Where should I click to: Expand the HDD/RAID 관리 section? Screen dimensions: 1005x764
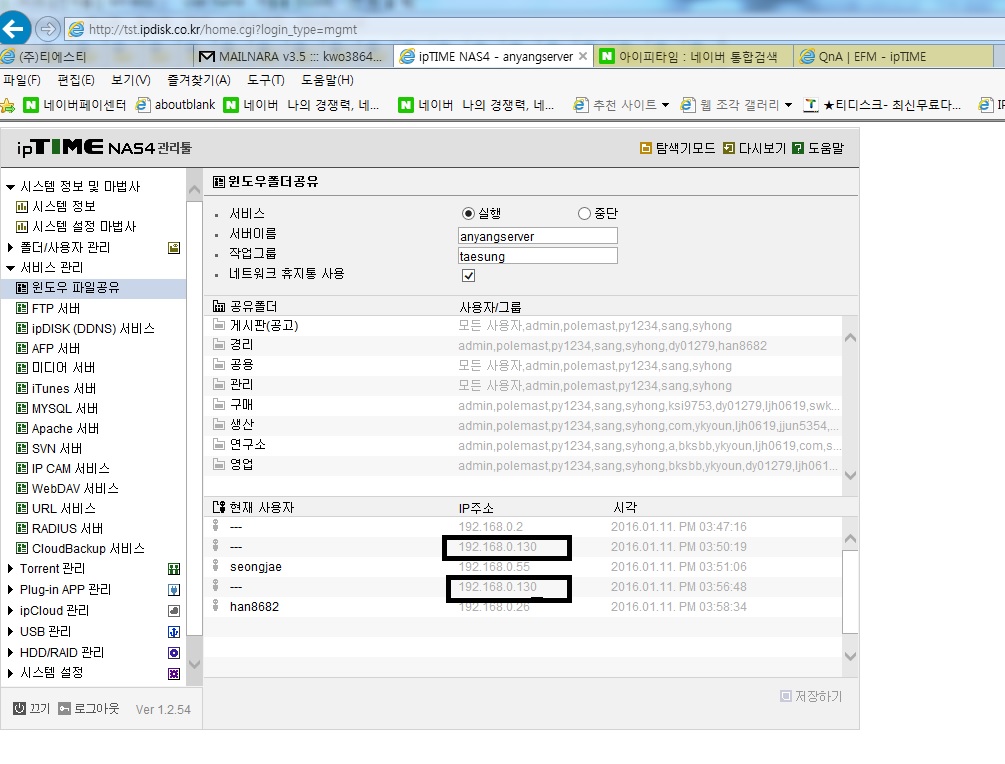pos(10,652)
